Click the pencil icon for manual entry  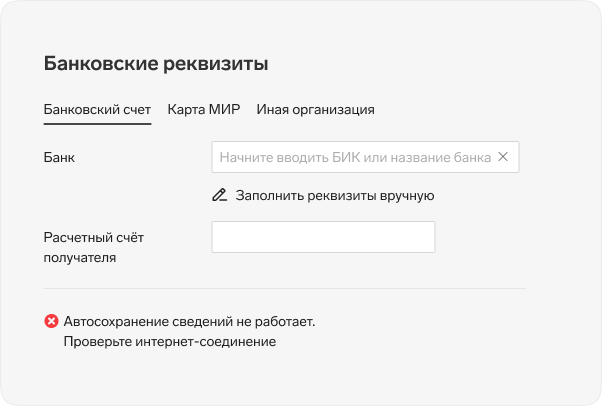[x=220, y=195]
